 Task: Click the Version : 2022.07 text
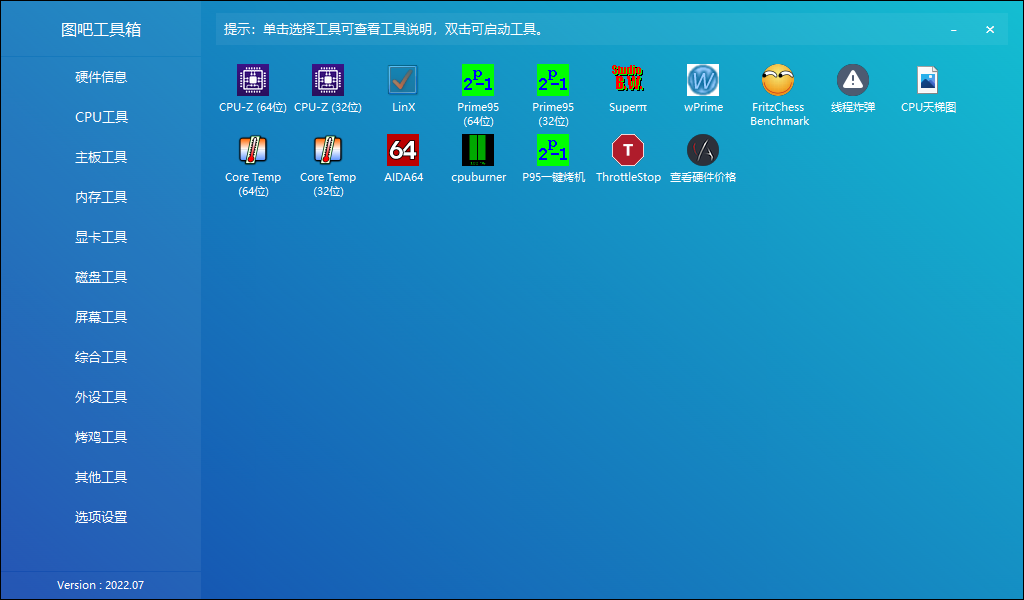[x=101, y=585]
